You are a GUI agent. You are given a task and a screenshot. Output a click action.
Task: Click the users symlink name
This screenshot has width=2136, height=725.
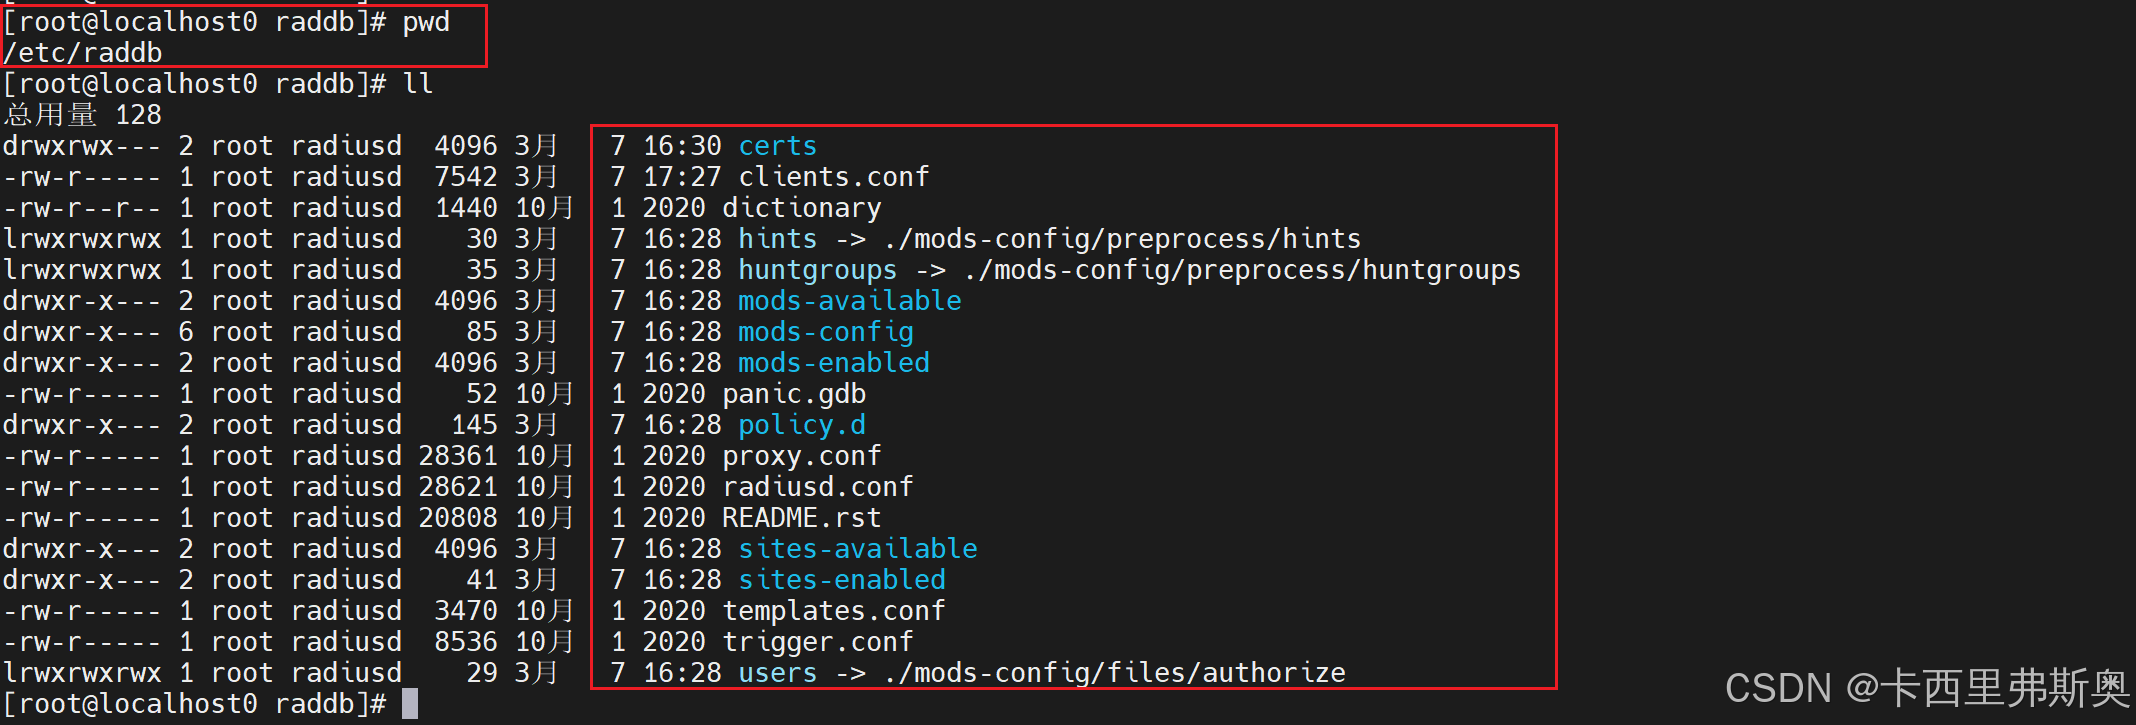pos(777,673)
